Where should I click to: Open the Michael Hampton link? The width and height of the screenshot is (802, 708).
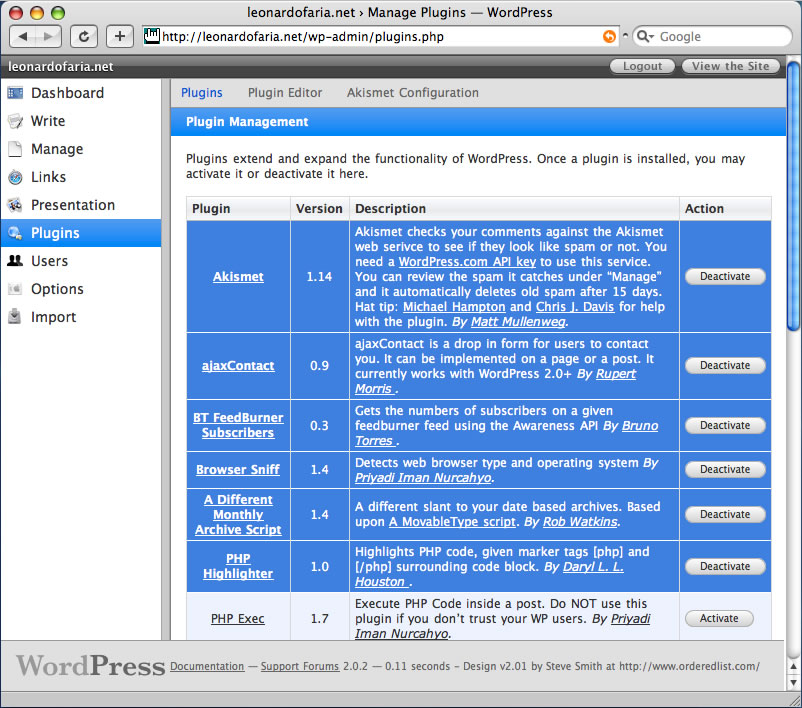click(x=454, y=306)
